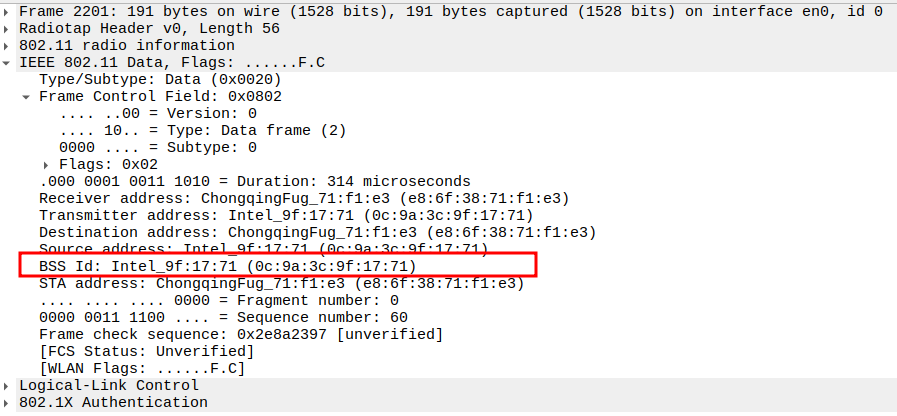Viewport: 897px width, 416px height.
Task: Select the highlighted BSS Id row
Action: coord(227,266)
